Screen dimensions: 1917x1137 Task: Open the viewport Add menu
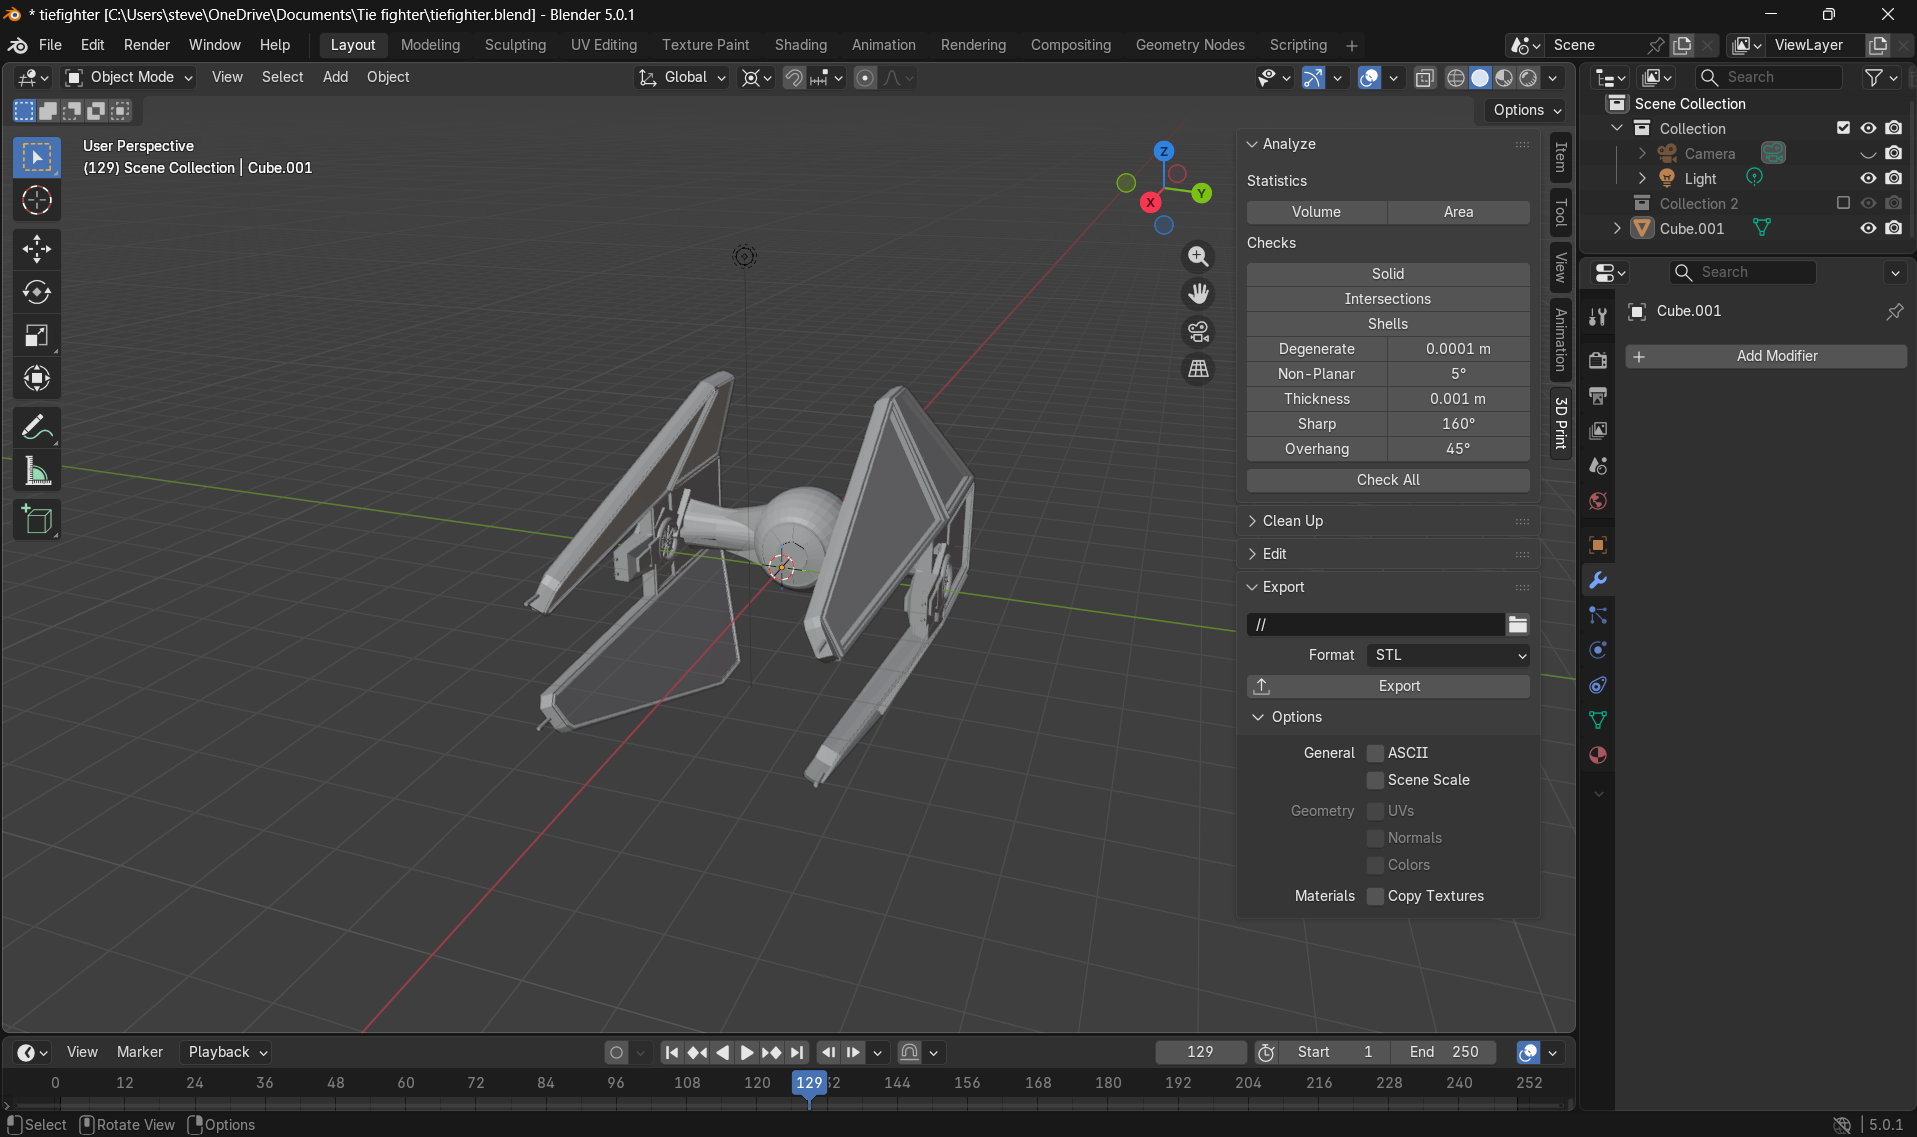[x=335, y=77]
